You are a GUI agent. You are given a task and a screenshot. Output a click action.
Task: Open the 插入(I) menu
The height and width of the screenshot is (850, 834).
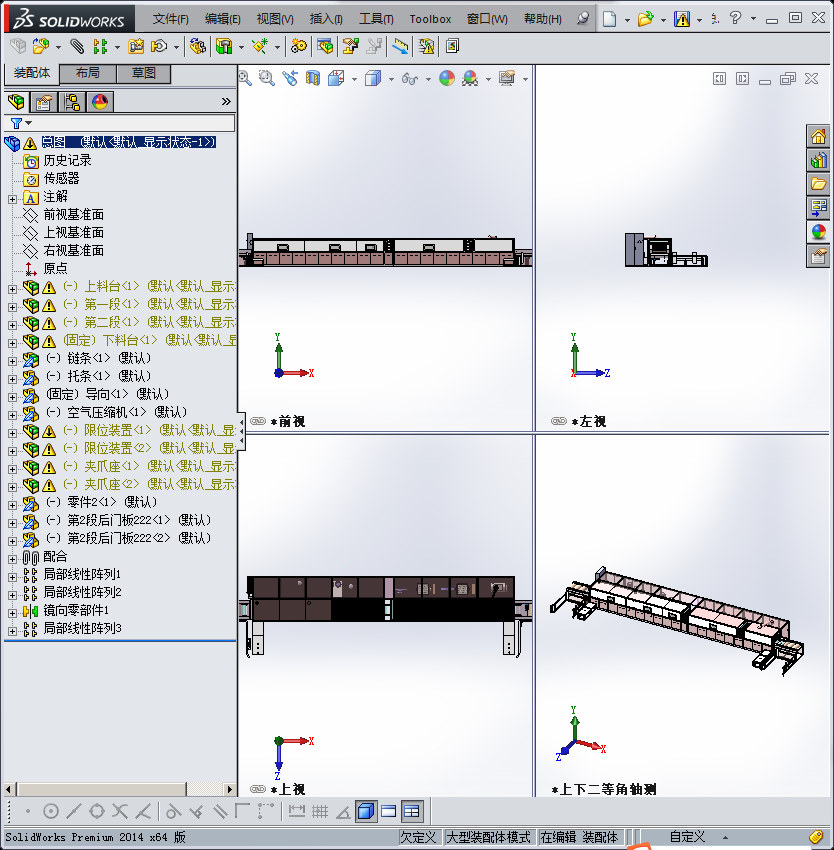[326, 19]
